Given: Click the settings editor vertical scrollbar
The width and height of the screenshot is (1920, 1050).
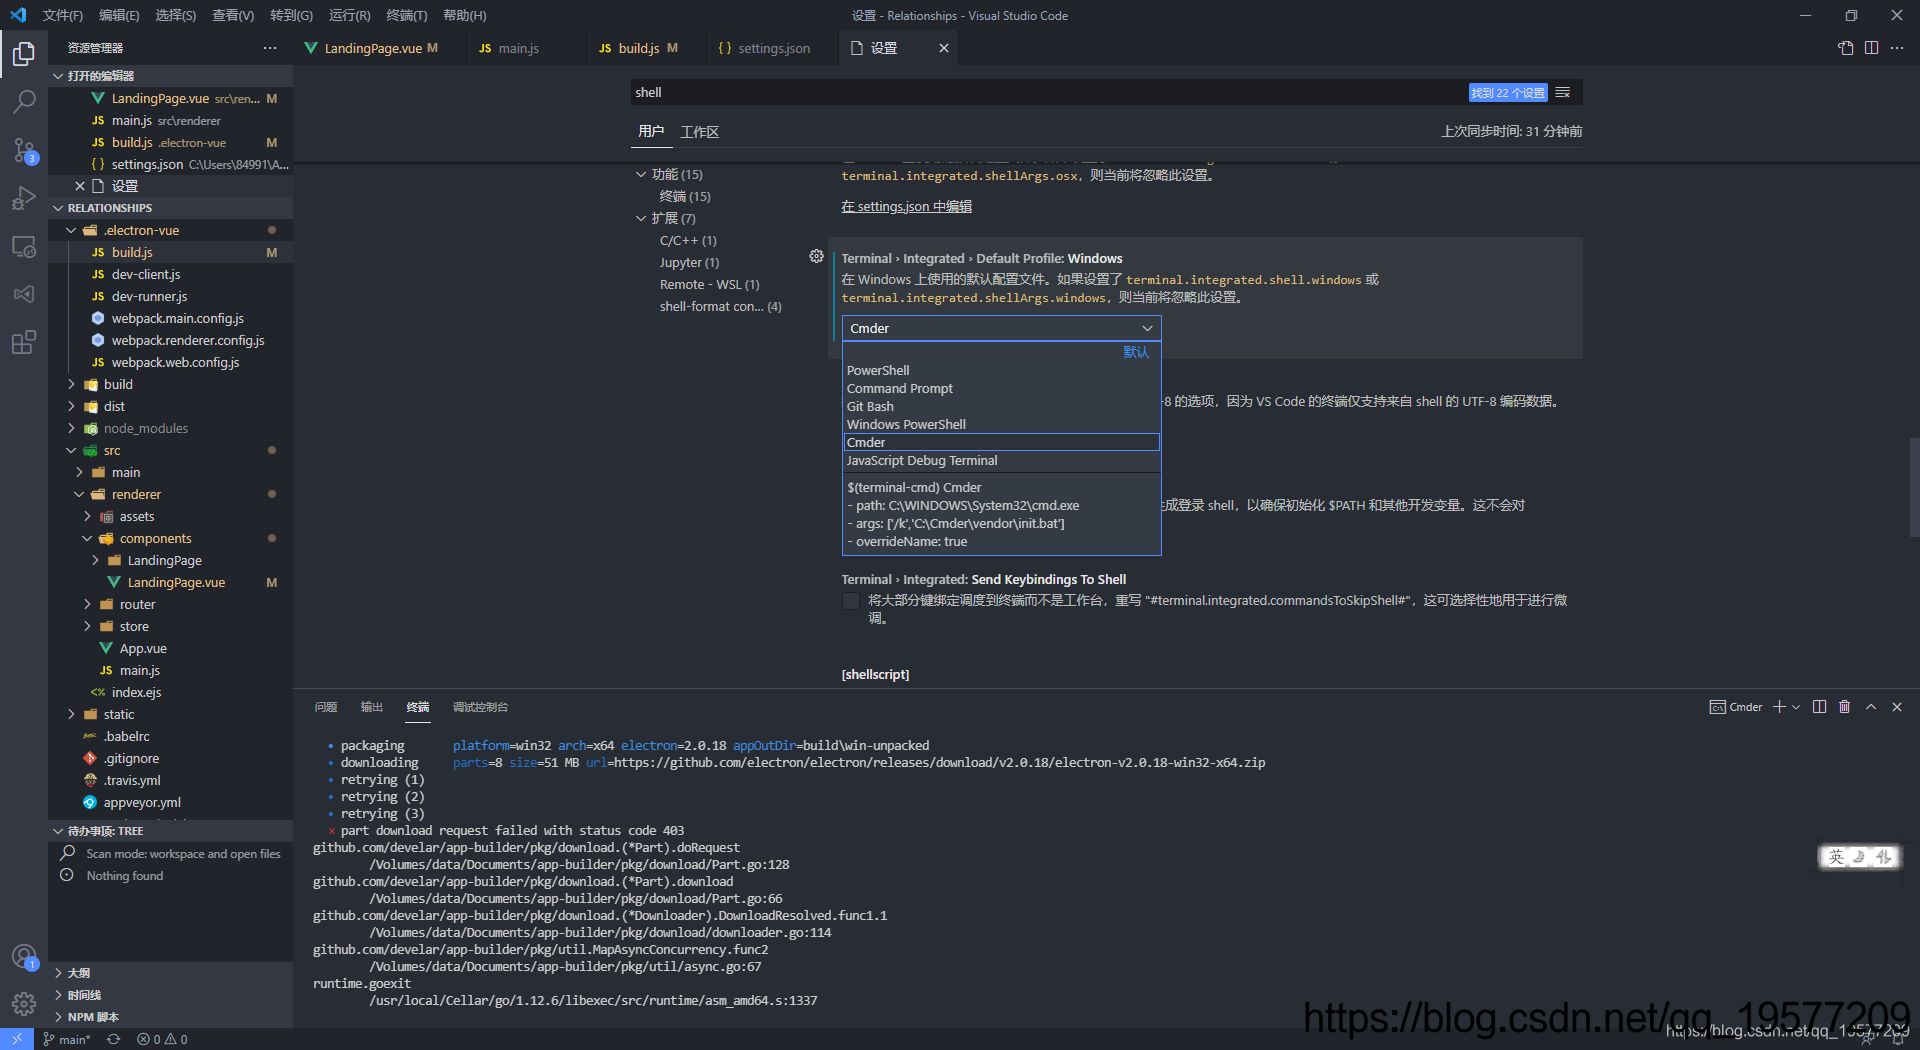Looking at the screenshot, I should click(1914, 488).
